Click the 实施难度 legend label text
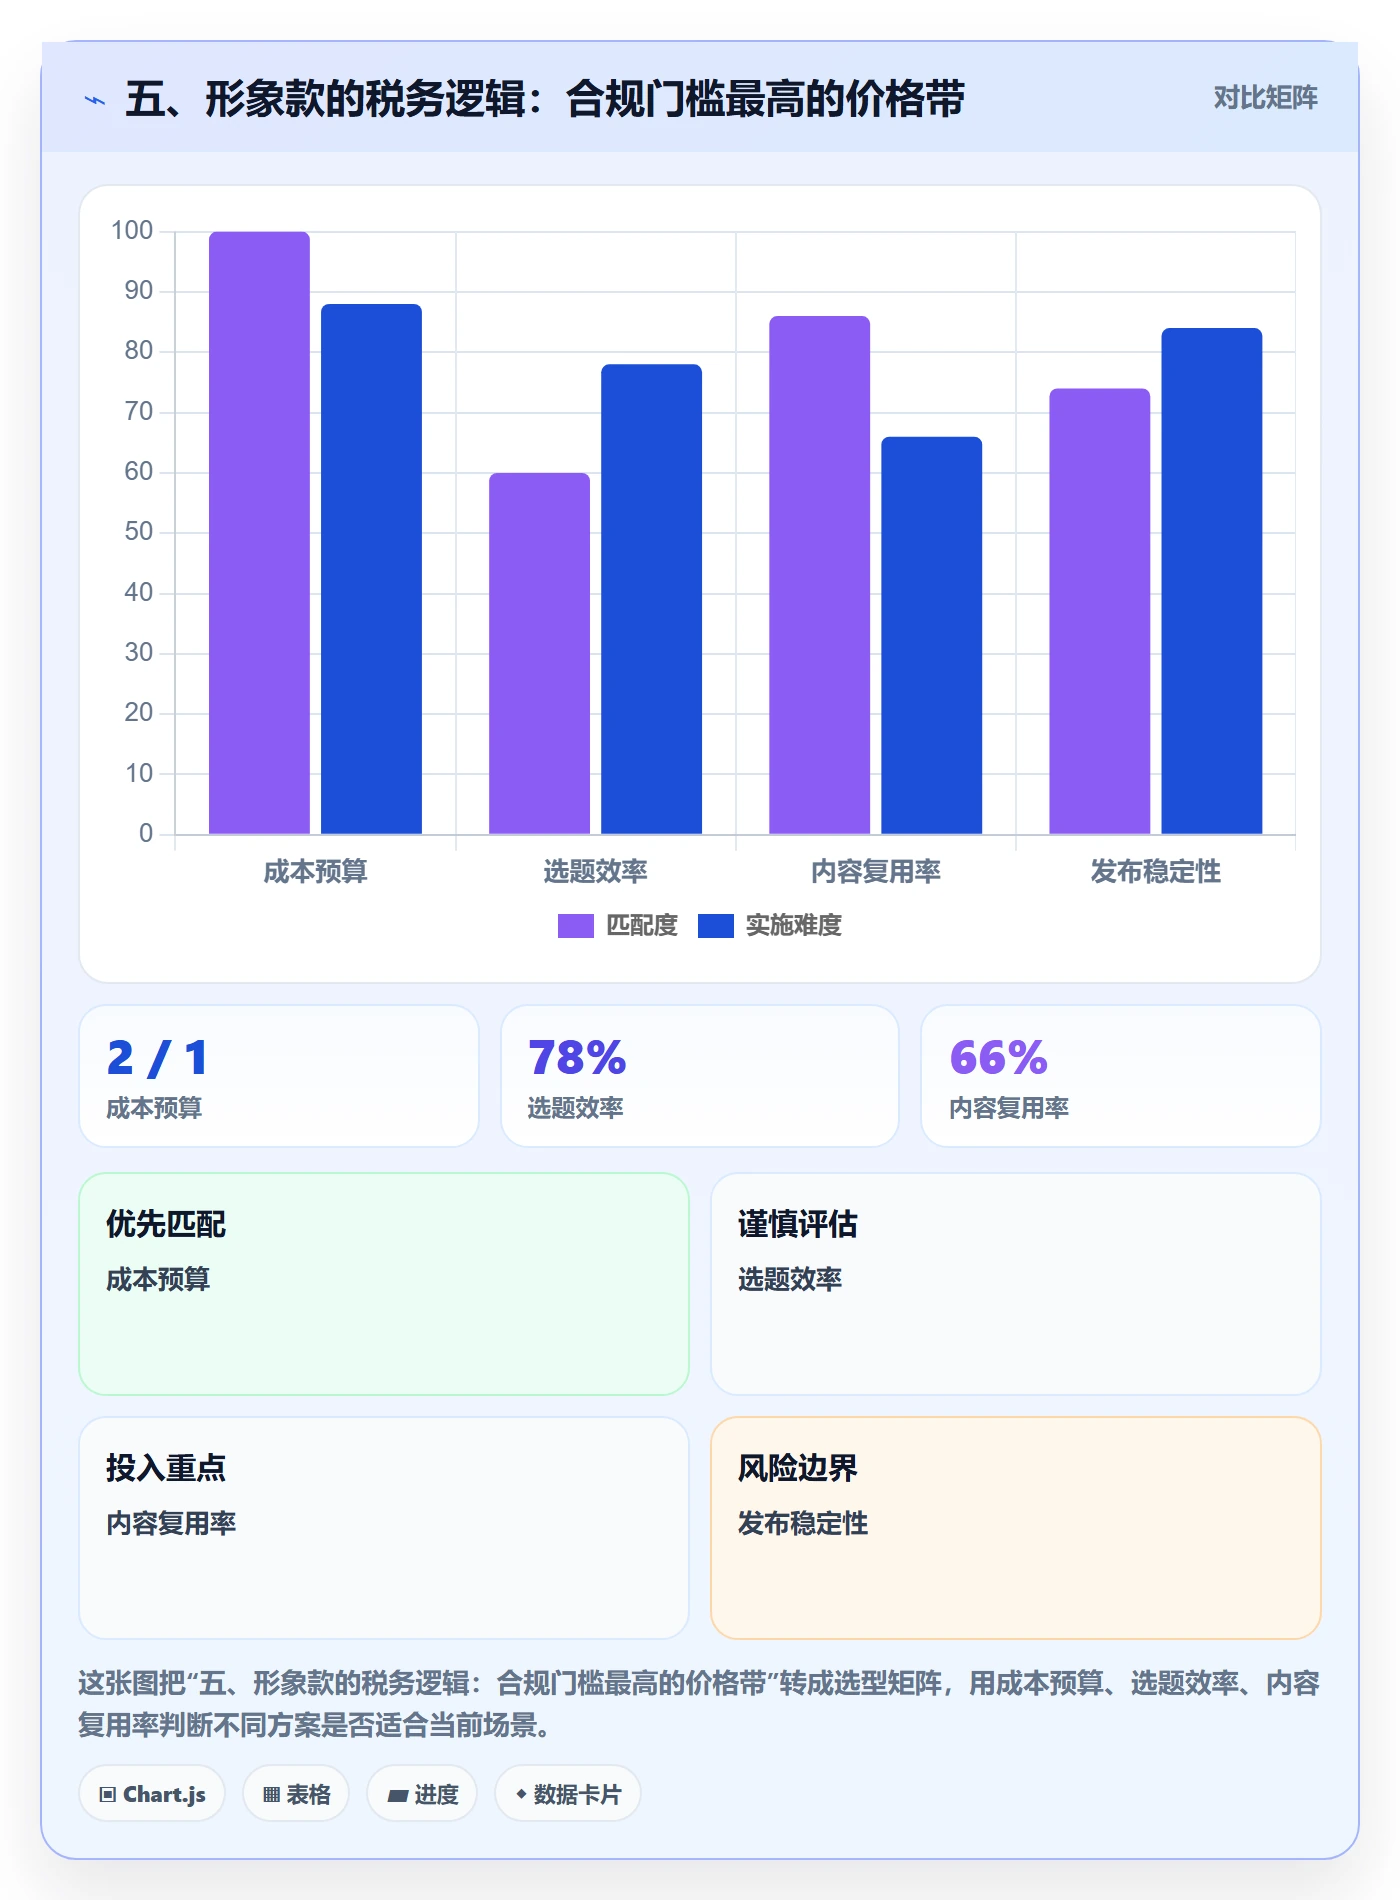The height and width of the screenshot is (1900, 1400). coord(794,926)
